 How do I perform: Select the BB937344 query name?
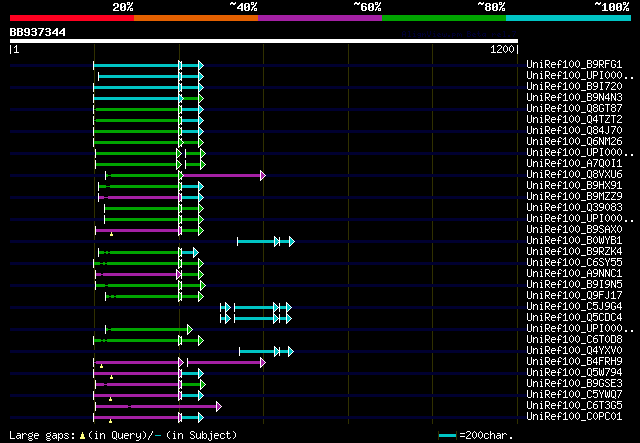coord(38,32)
